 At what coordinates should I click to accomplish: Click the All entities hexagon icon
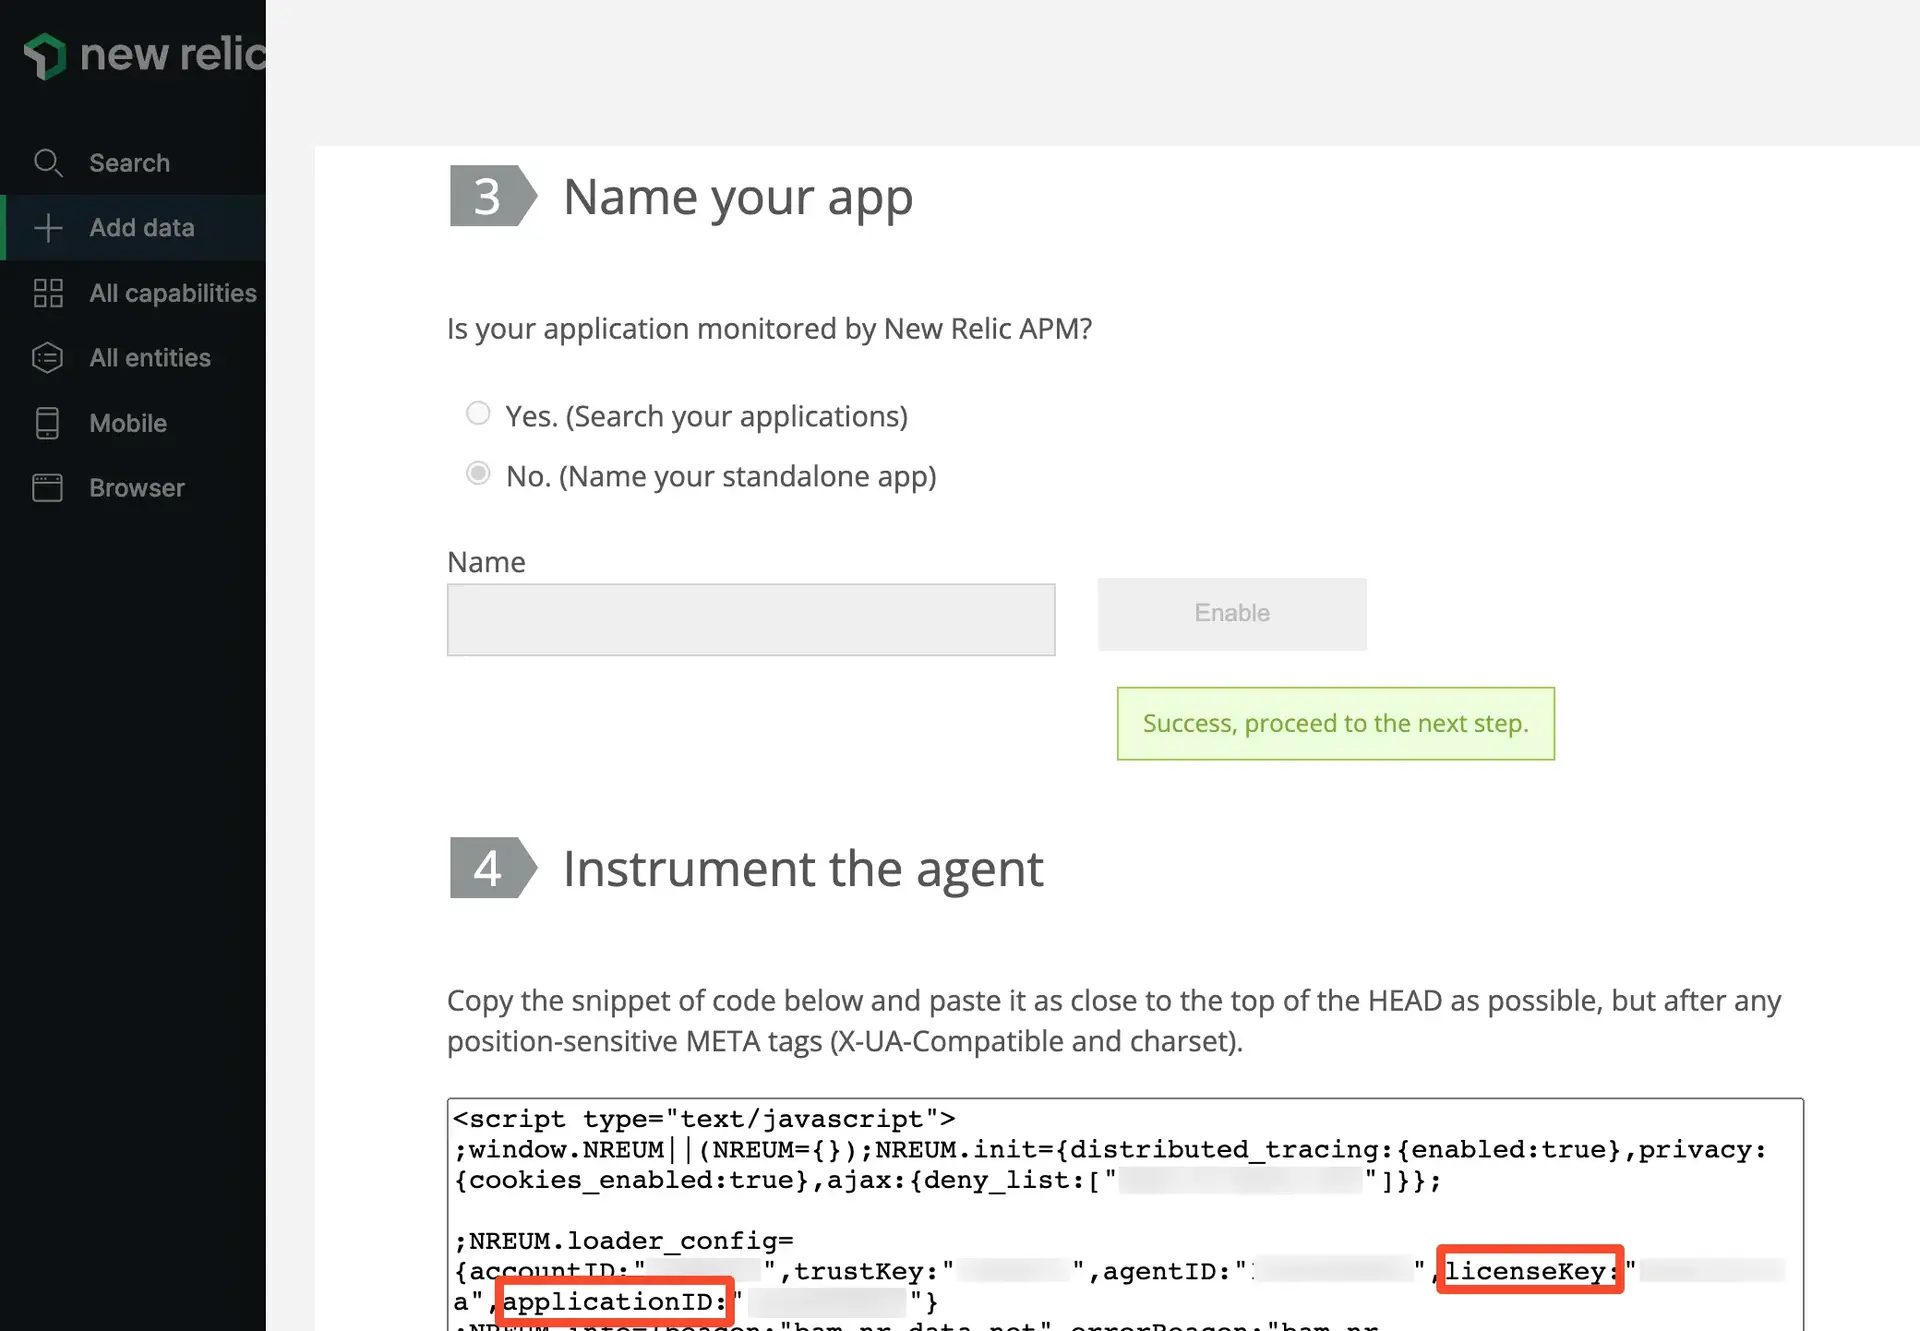coord(48,358)
